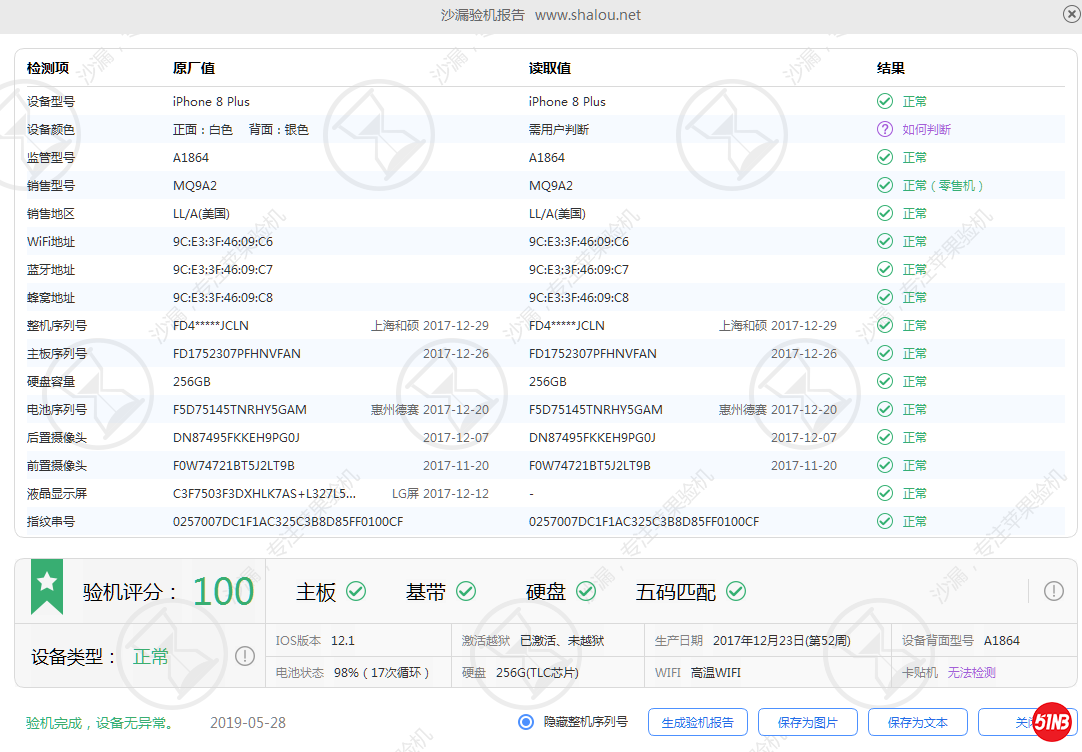Screen dimensions: 1082x752
Task: Click the green checkmark beside 基带
Action: [x=465, y=591]
